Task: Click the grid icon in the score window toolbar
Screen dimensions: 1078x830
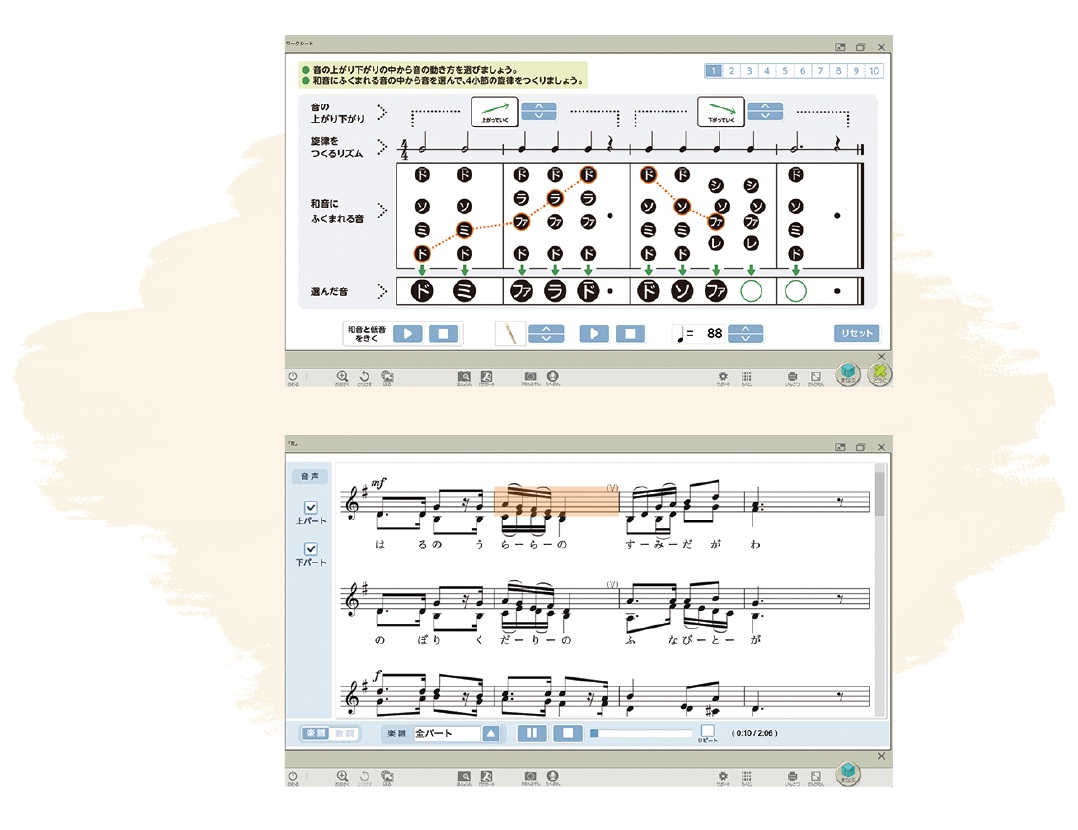Action: coord(747,775)
